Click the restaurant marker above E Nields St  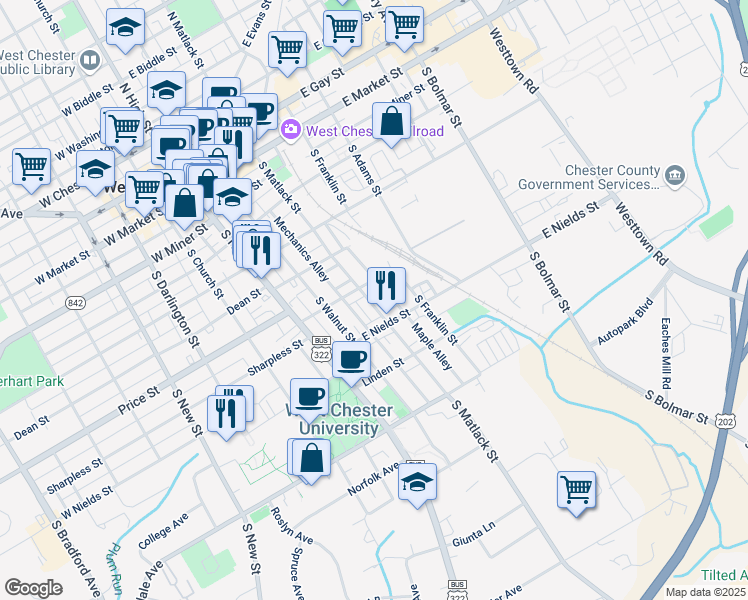point(386,290)
